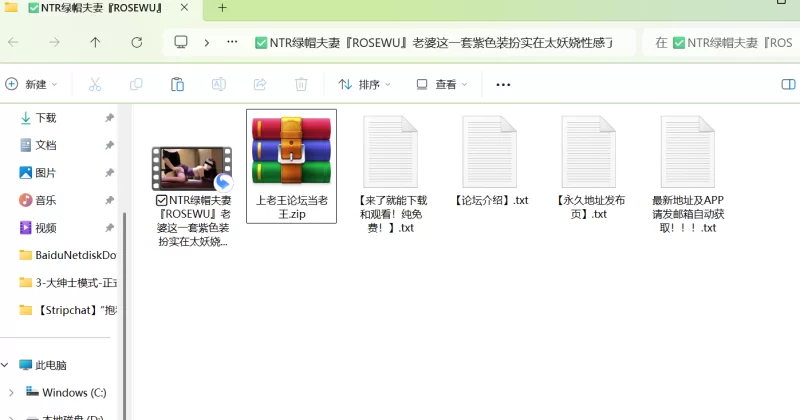Expand the Windows (C:) drive tree node
Screen dimensions: 800x420
[11, 393]
